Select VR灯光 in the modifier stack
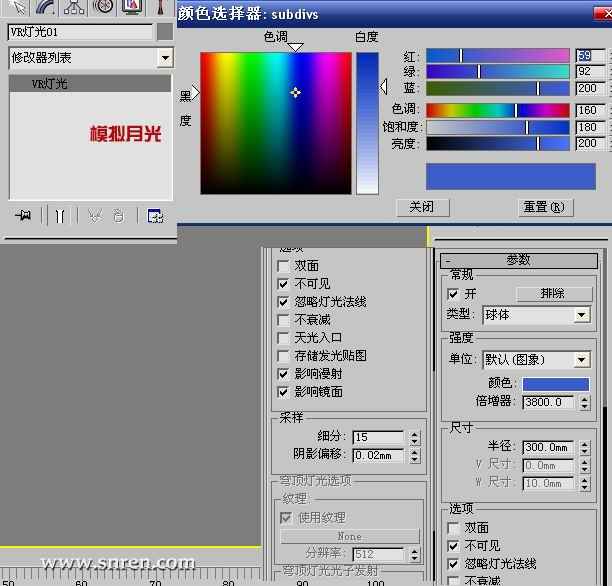This screenshot has height=586, width=612. point(90,84)
